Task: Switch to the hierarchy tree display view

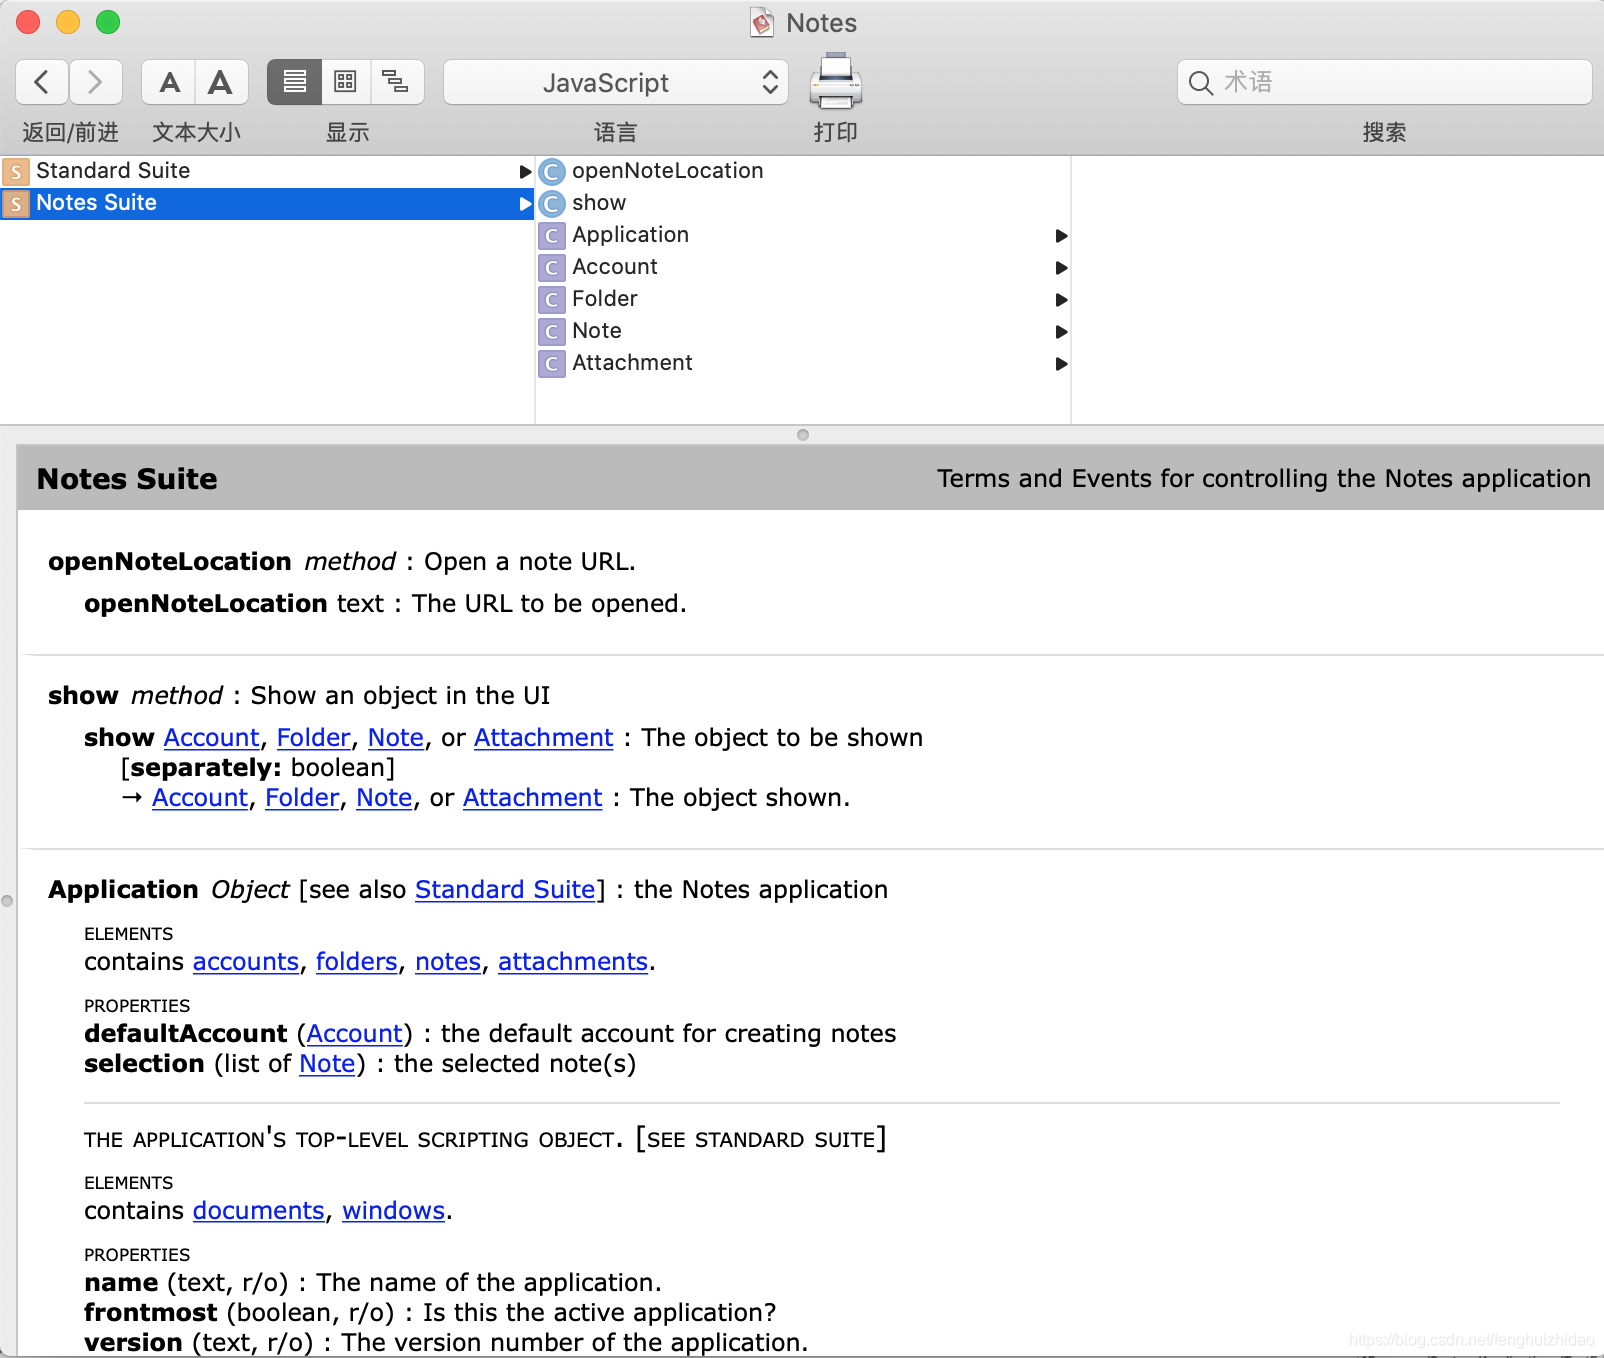Action: (396, 82)
